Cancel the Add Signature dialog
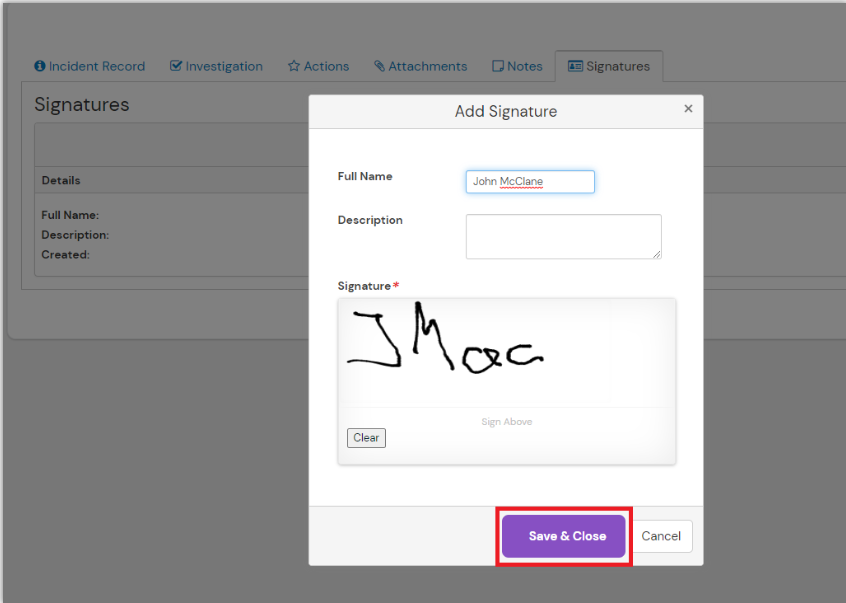 coord(661,536)
